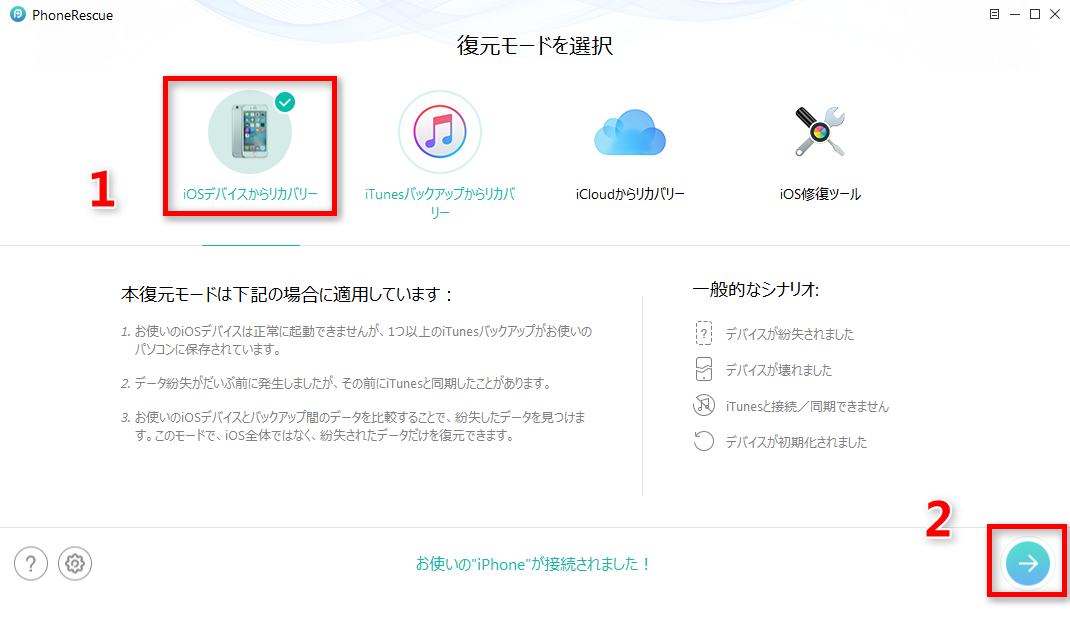
Task: Click the iTunesバックアップからリカバリー label
Action: (439, 203)
